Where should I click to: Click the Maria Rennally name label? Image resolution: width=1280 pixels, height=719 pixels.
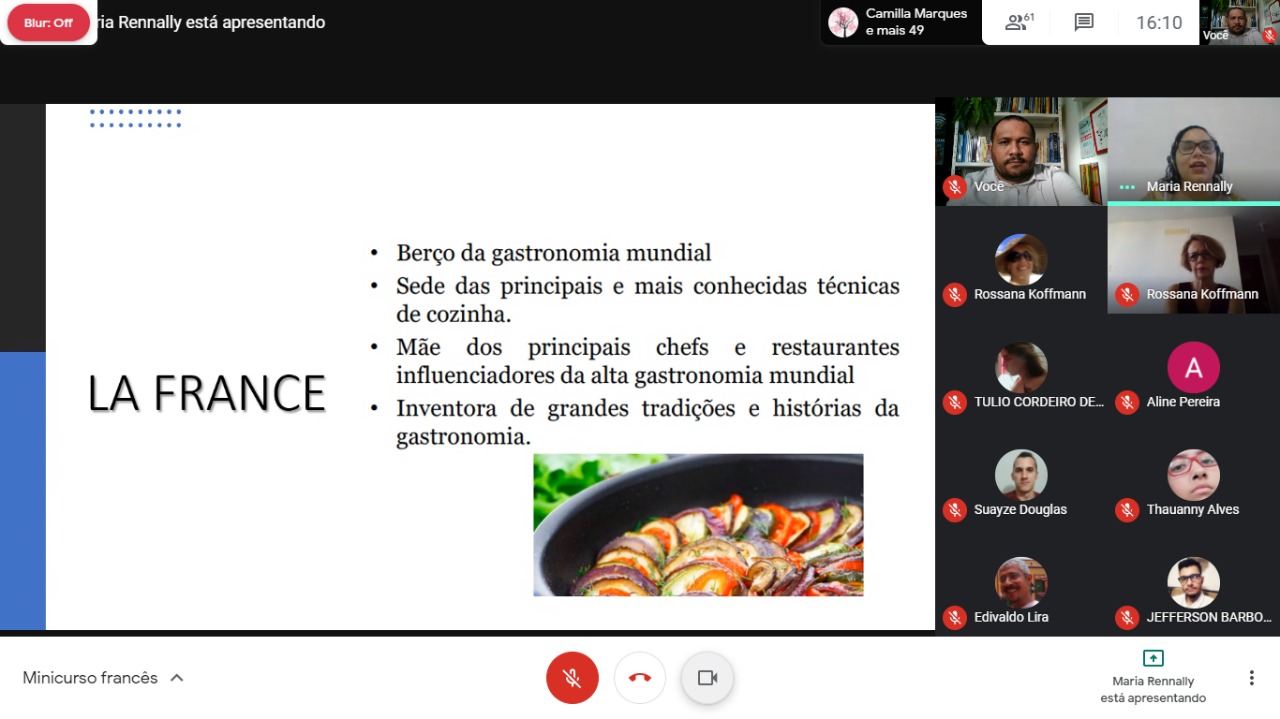[1189, 187]
